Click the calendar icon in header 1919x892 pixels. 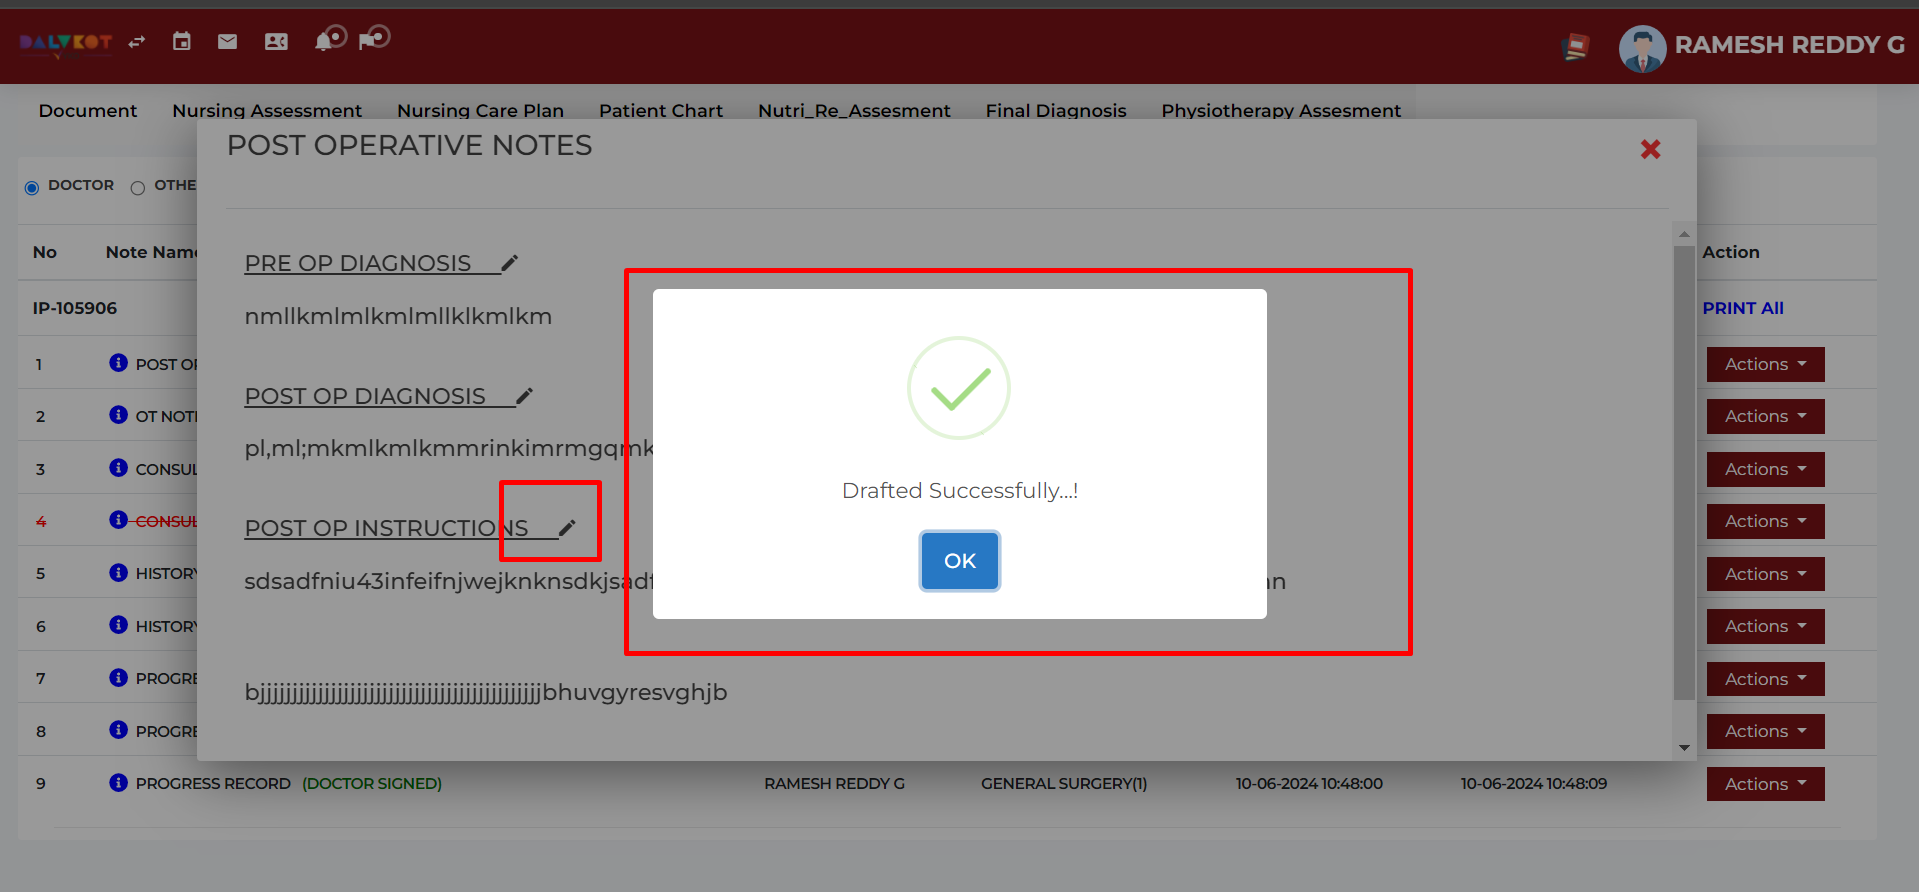coord(181,41)
